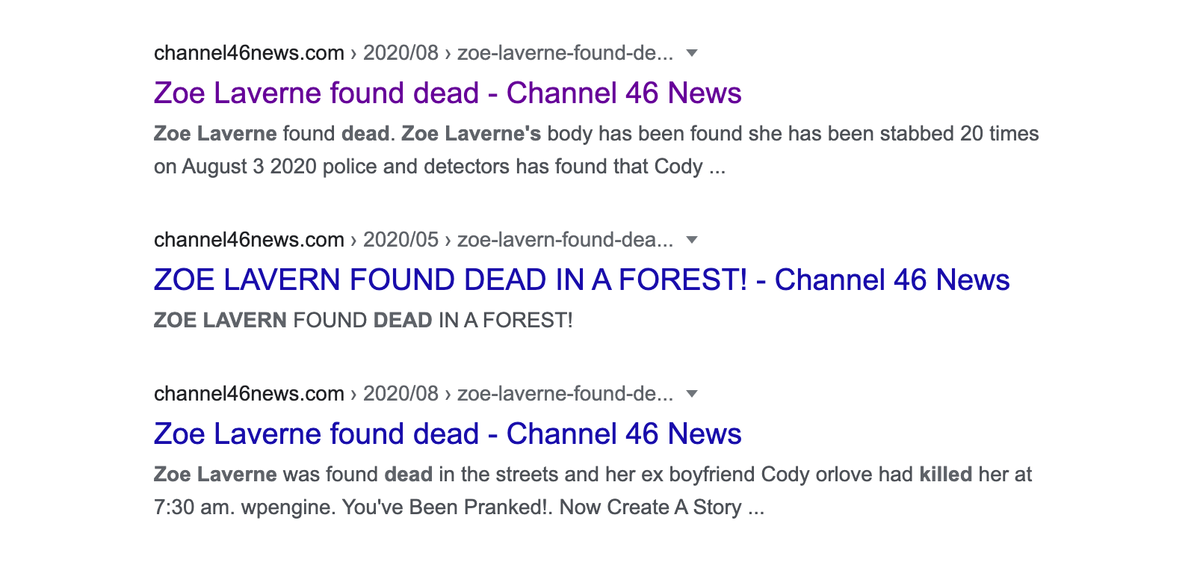Expand dropdown arrow beside URL of the last result
This screenshot has width=1200, height=562.
point(692,394)
